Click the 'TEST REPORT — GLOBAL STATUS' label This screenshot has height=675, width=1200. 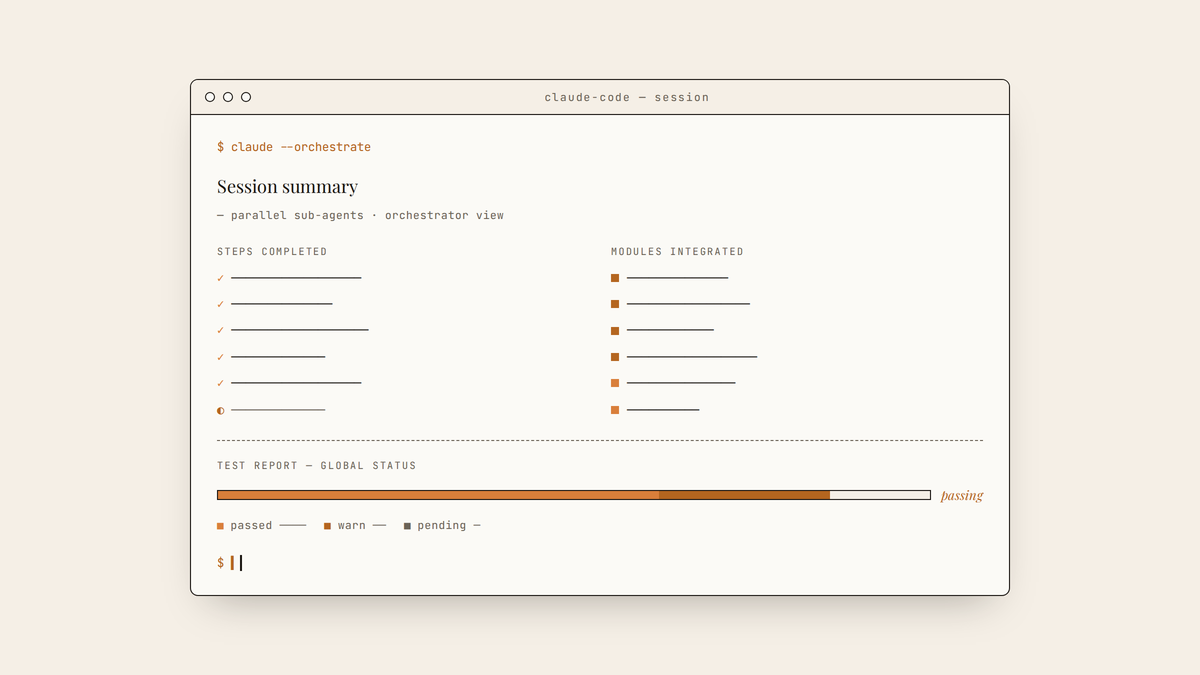tap(317, 466)
